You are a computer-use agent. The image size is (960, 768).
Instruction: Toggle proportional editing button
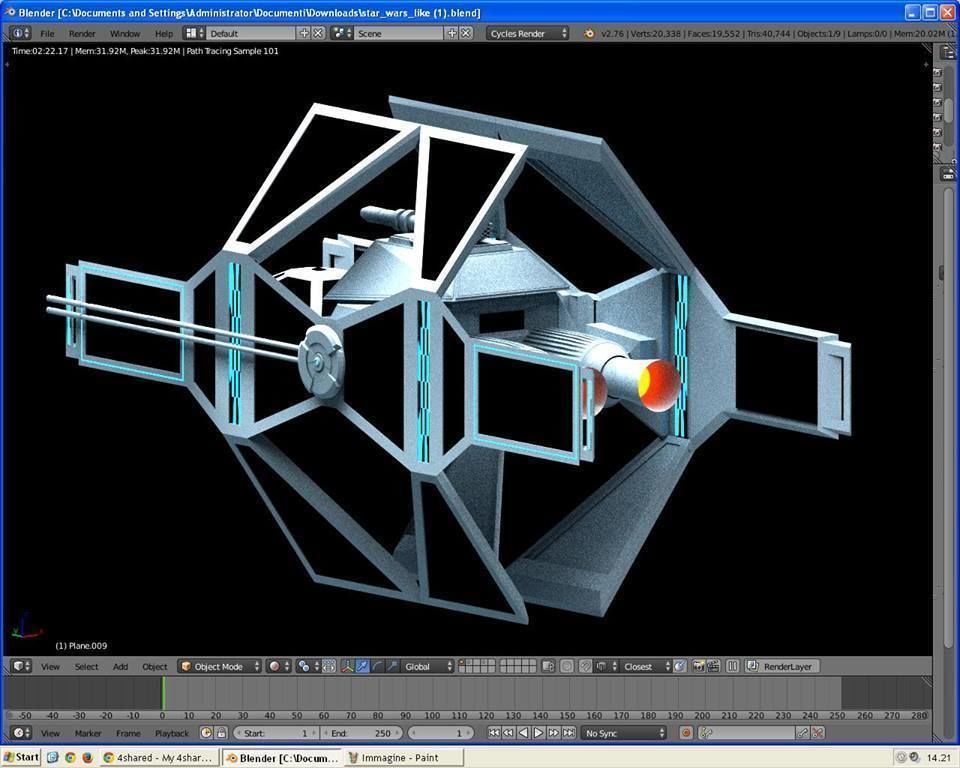pyautogui.click(x=567, y=666)
